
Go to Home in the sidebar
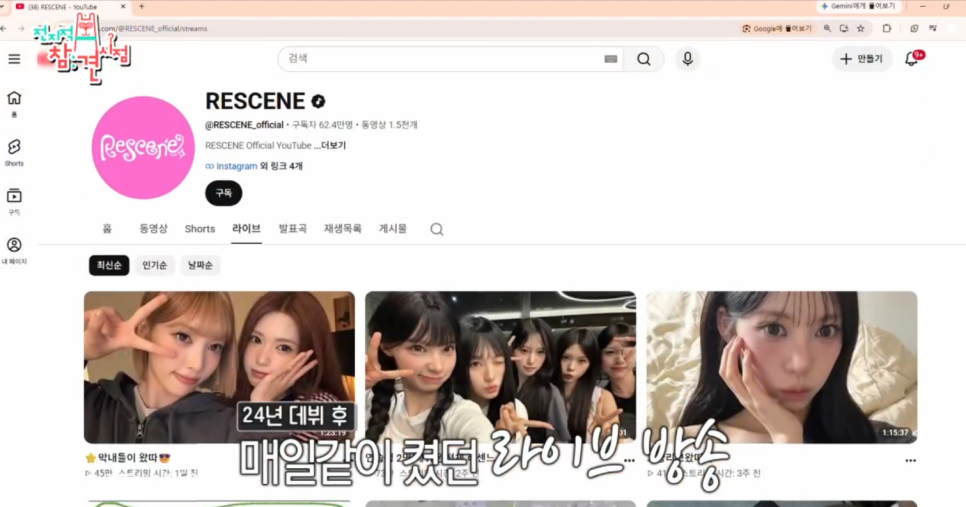(x=14, y=103)
